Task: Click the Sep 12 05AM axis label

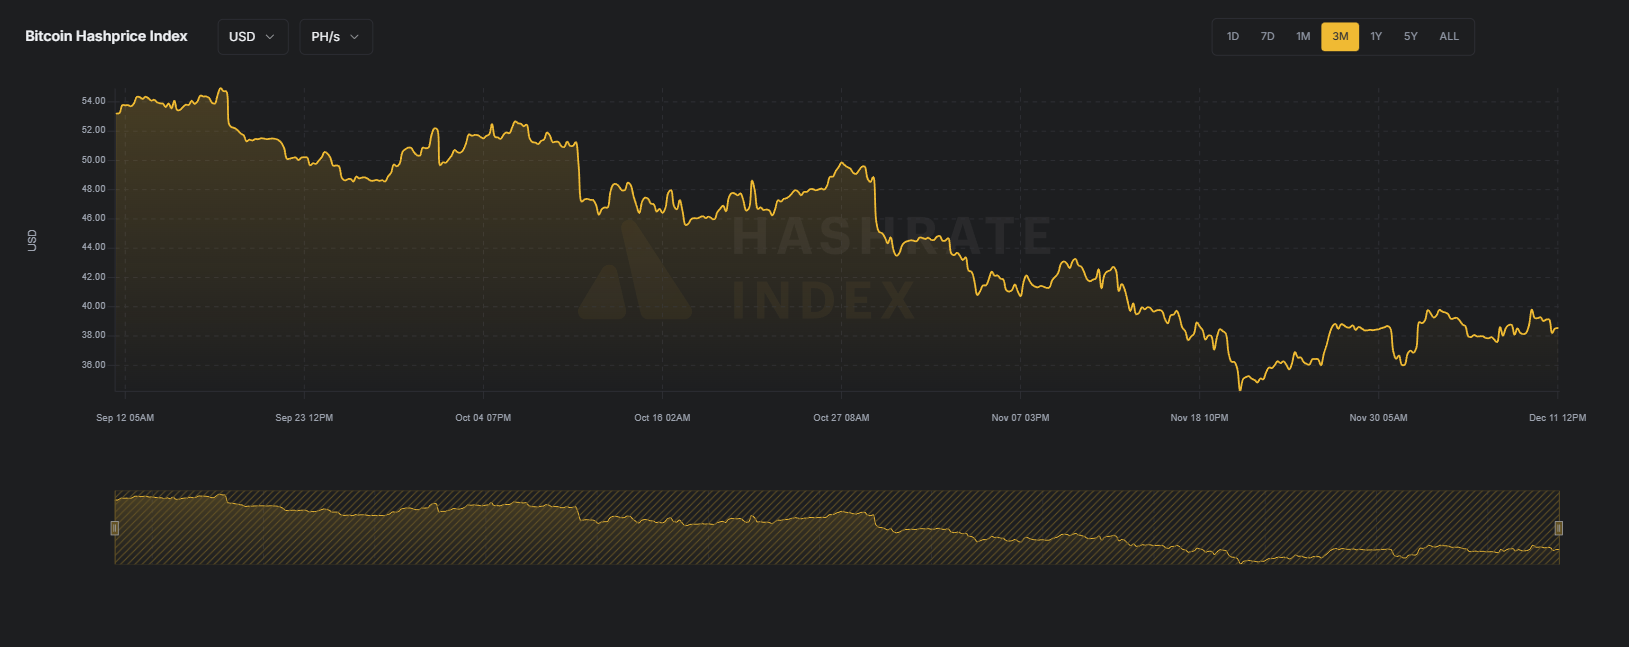Action: (125, 418)
